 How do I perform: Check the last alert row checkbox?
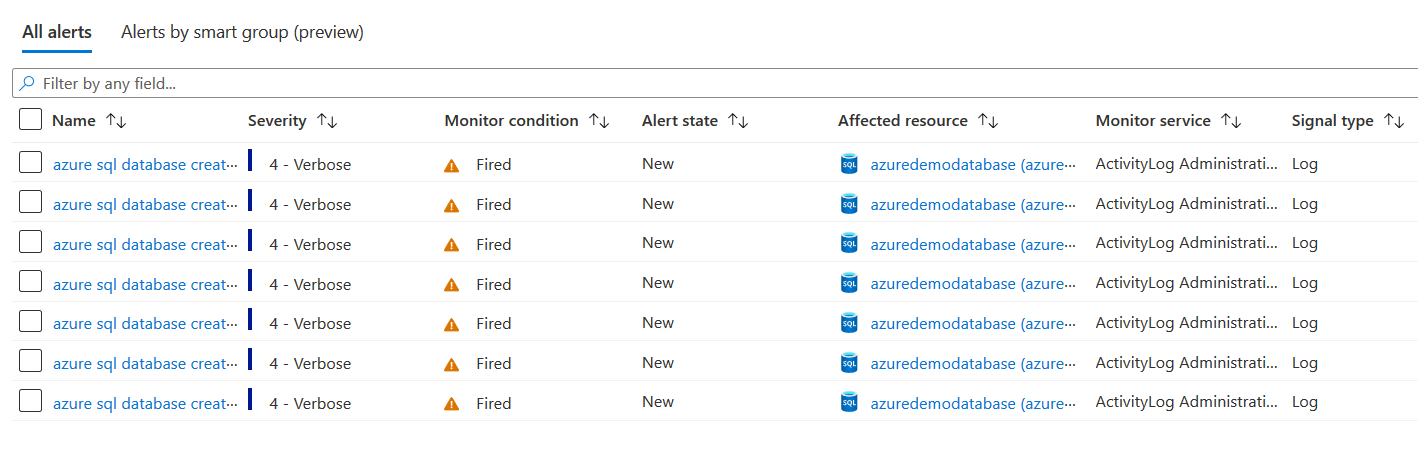[31, 402]
